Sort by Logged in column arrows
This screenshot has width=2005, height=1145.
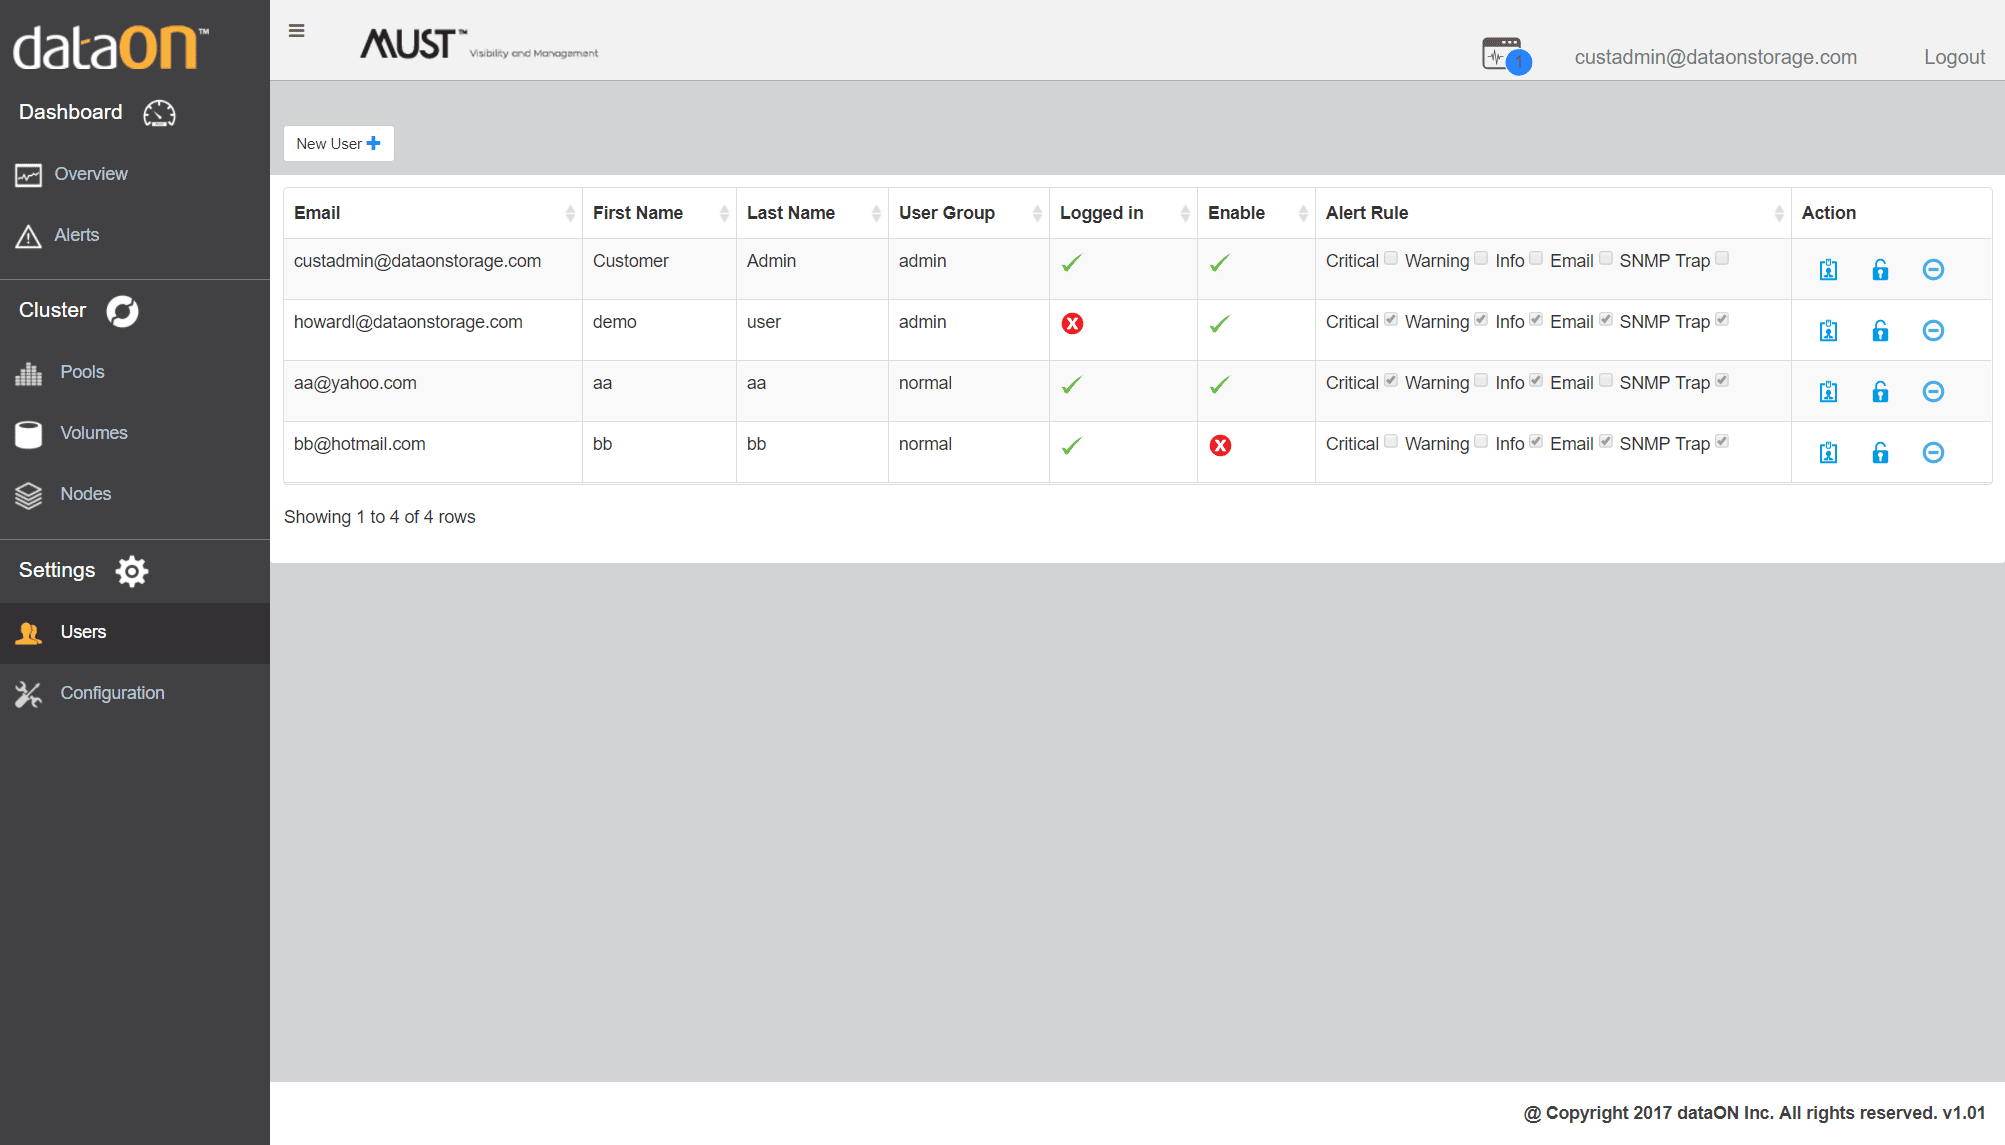pyautogui.click(x=1185, y=213)
